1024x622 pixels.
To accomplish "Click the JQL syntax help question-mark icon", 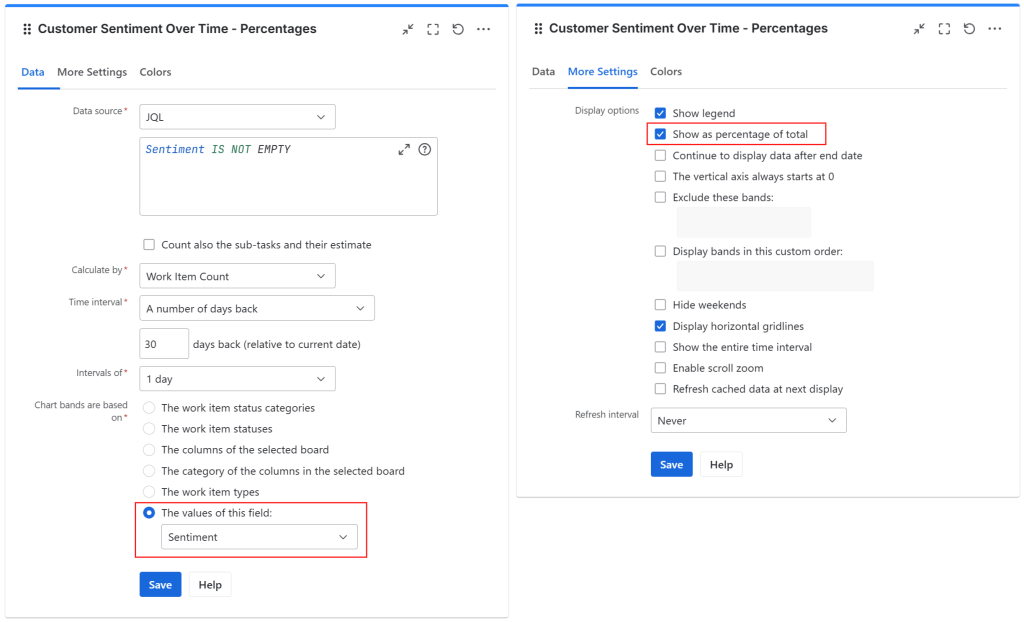I will [x=424, y=150].
